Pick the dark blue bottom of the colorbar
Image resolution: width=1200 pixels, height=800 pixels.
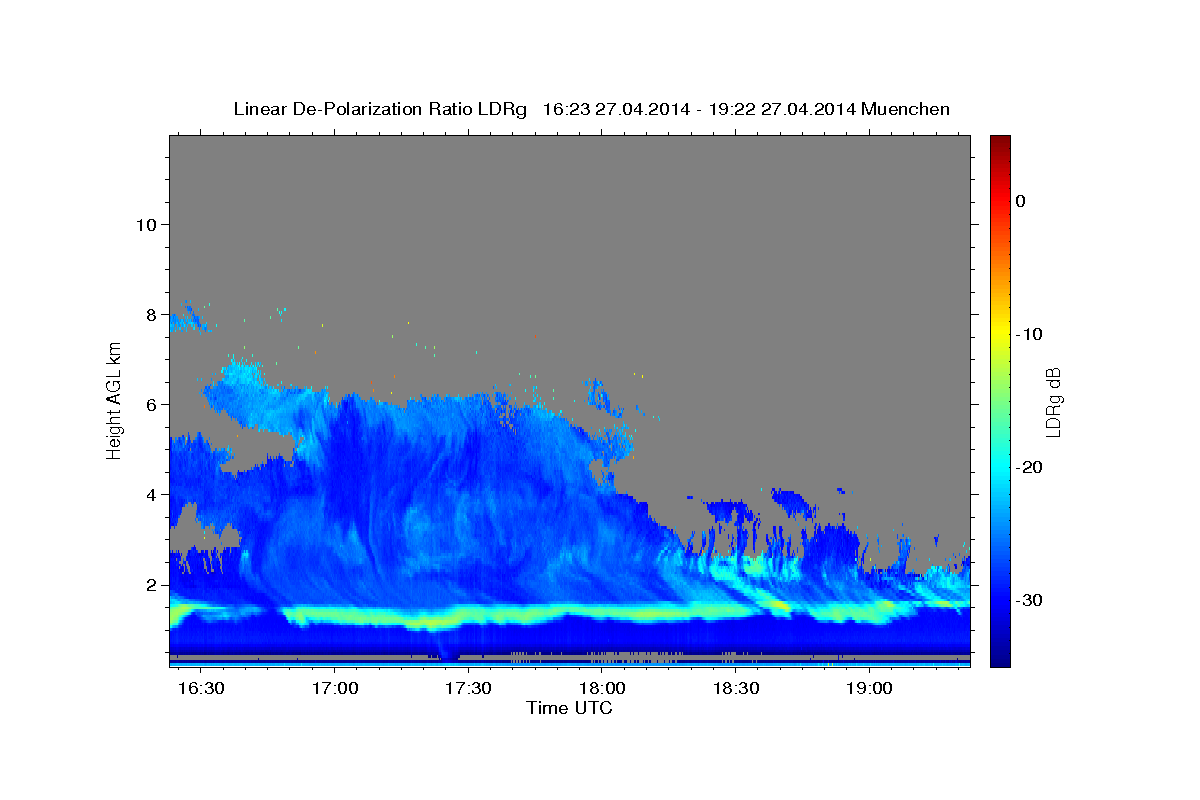pos(1000,658)
